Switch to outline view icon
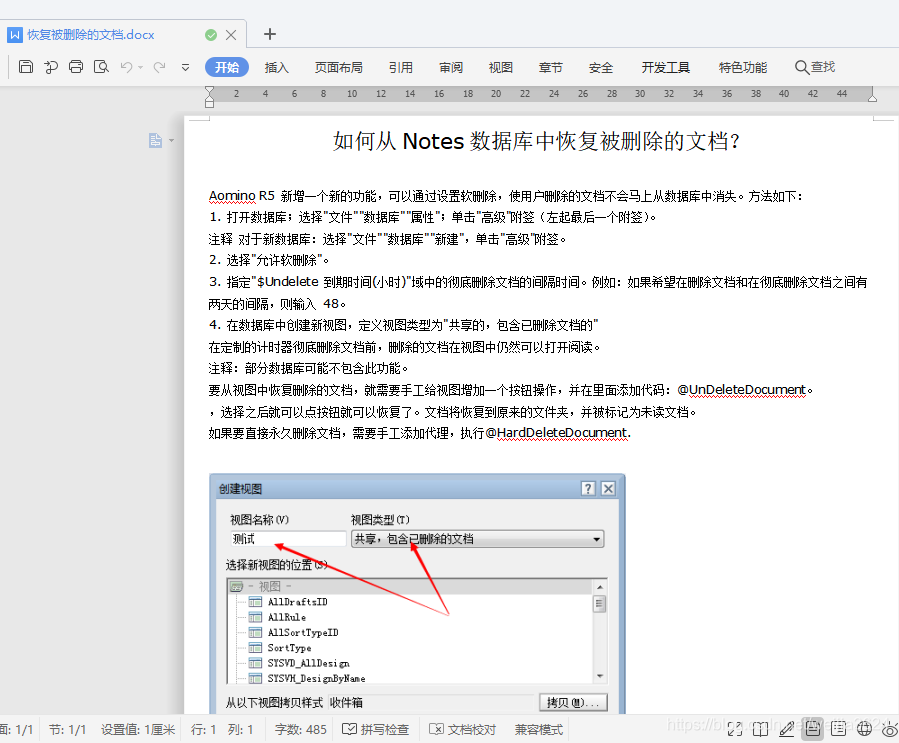 coord(838,729)
